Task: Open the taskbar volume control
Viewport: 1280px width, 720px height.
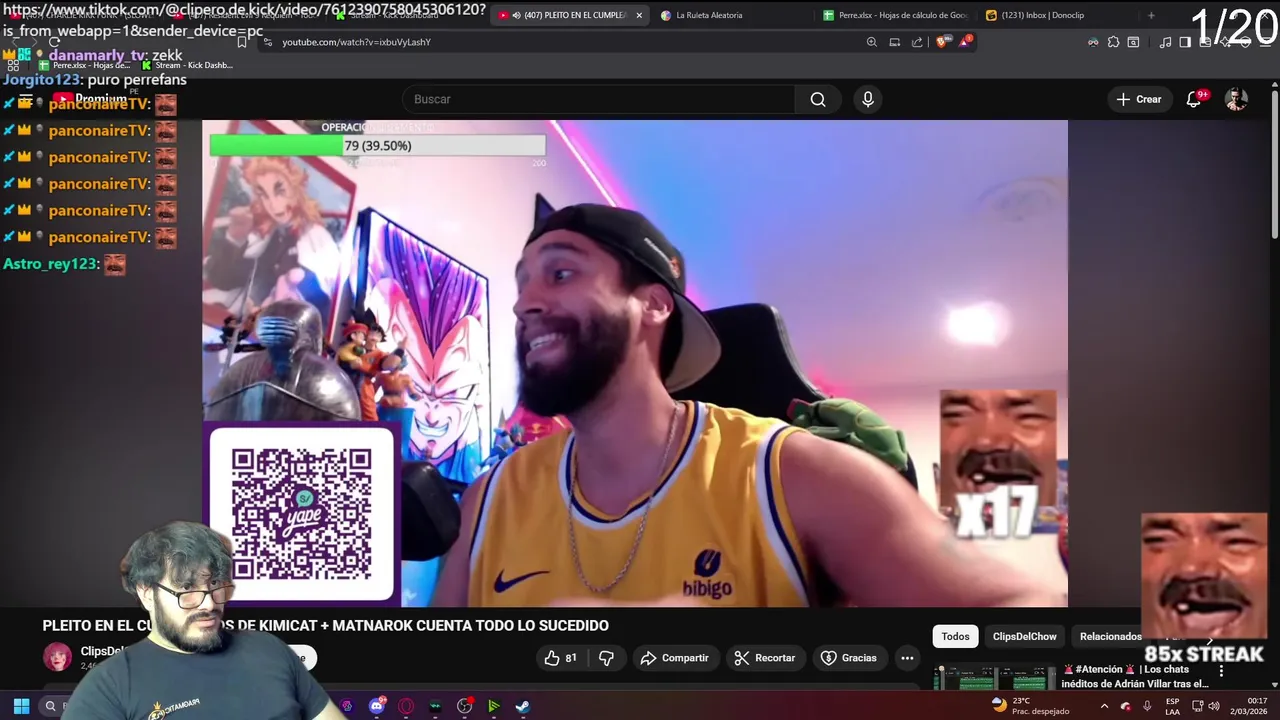Action: 1214,706
